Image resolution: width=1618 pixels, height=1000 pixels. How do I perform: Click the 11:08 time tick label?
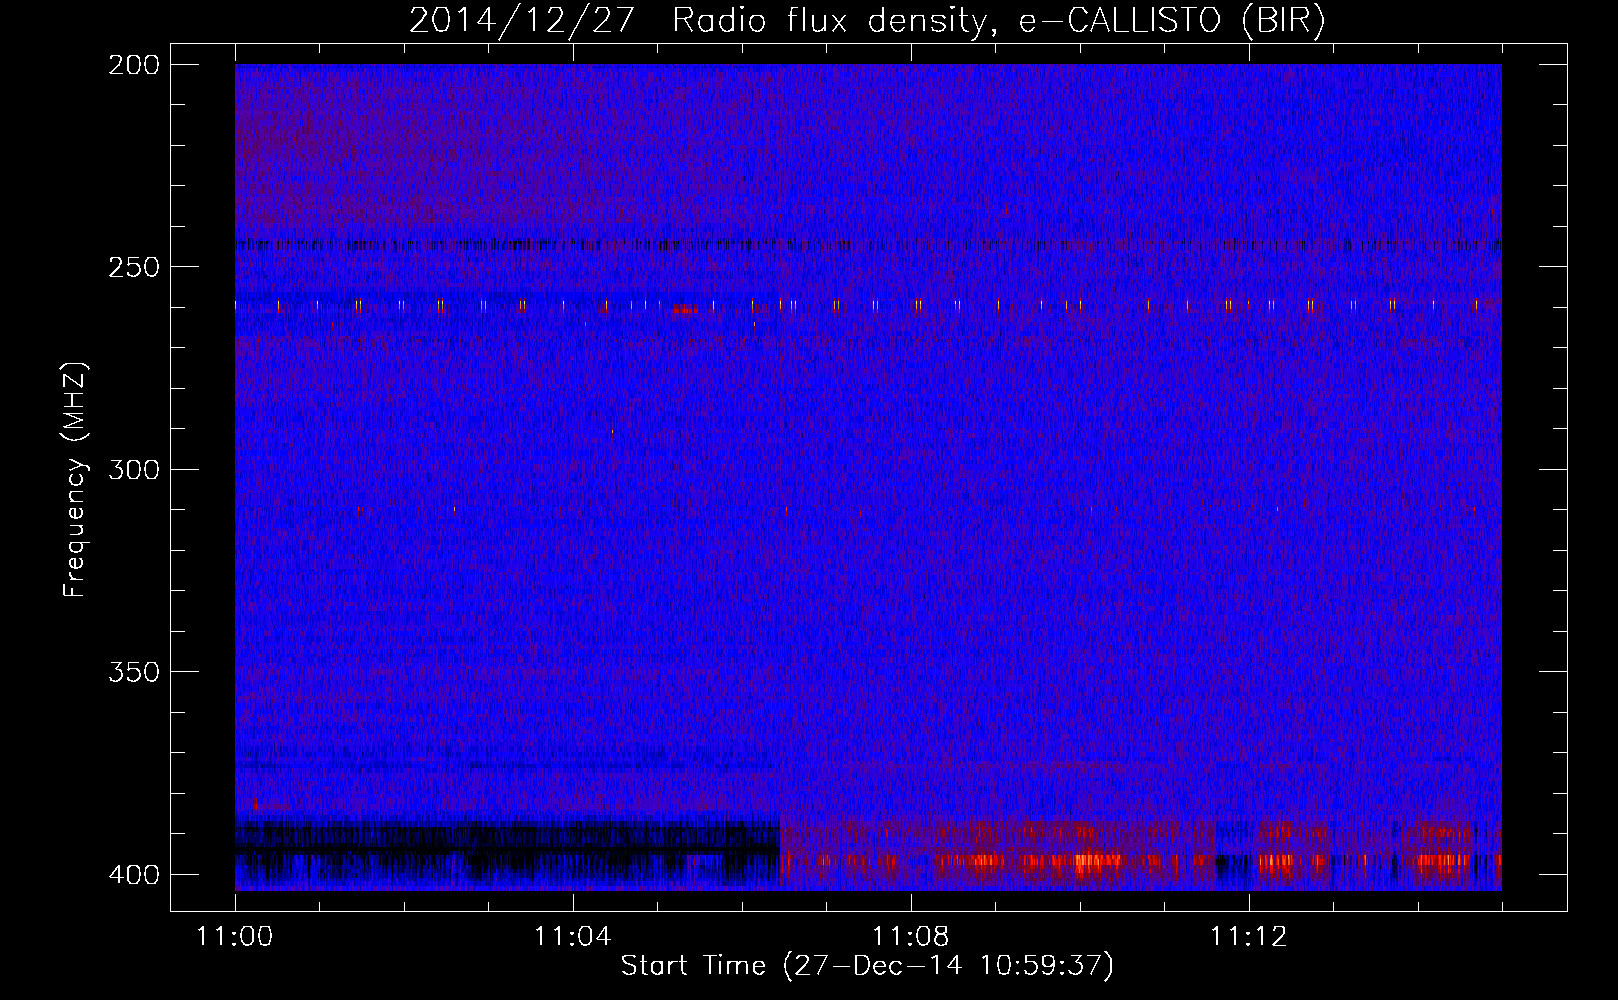tap(910, 937)
